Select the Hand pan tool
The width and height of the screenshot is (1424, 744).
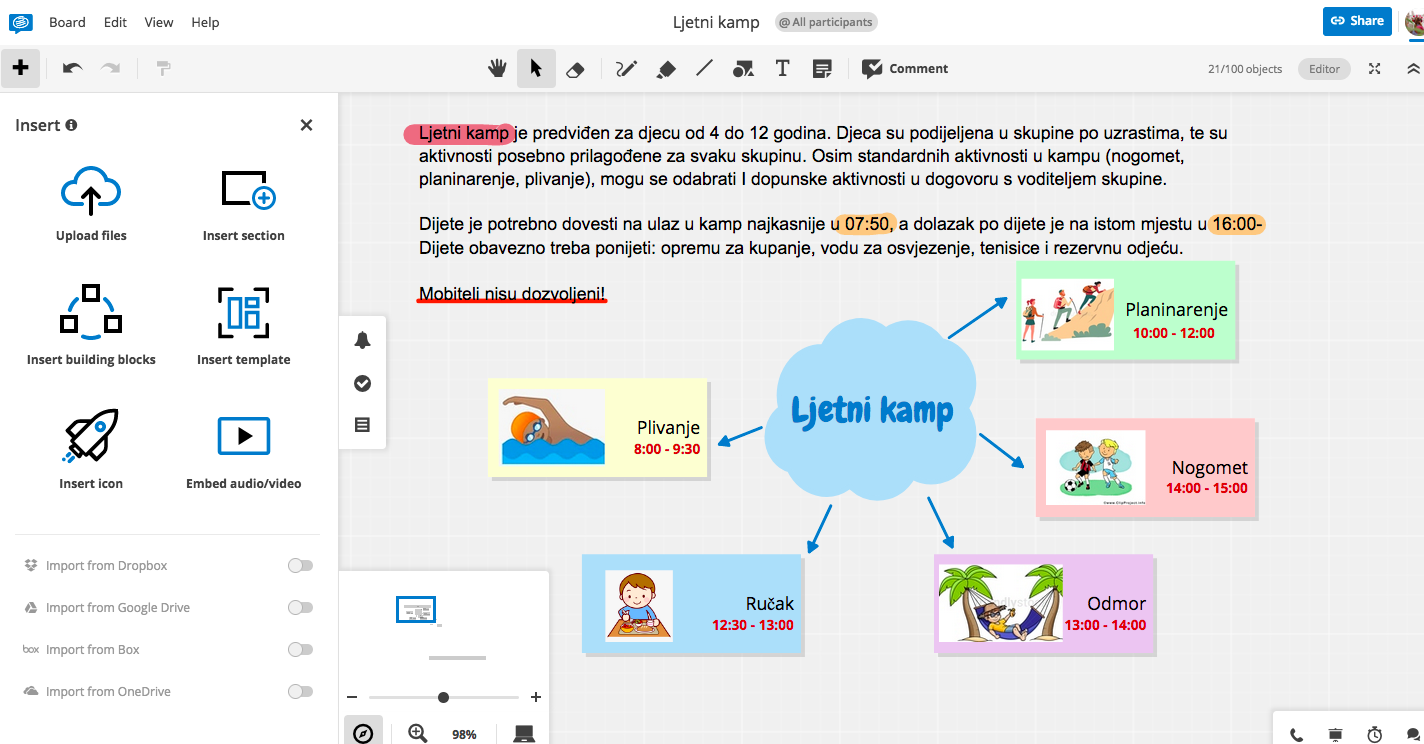497,68
